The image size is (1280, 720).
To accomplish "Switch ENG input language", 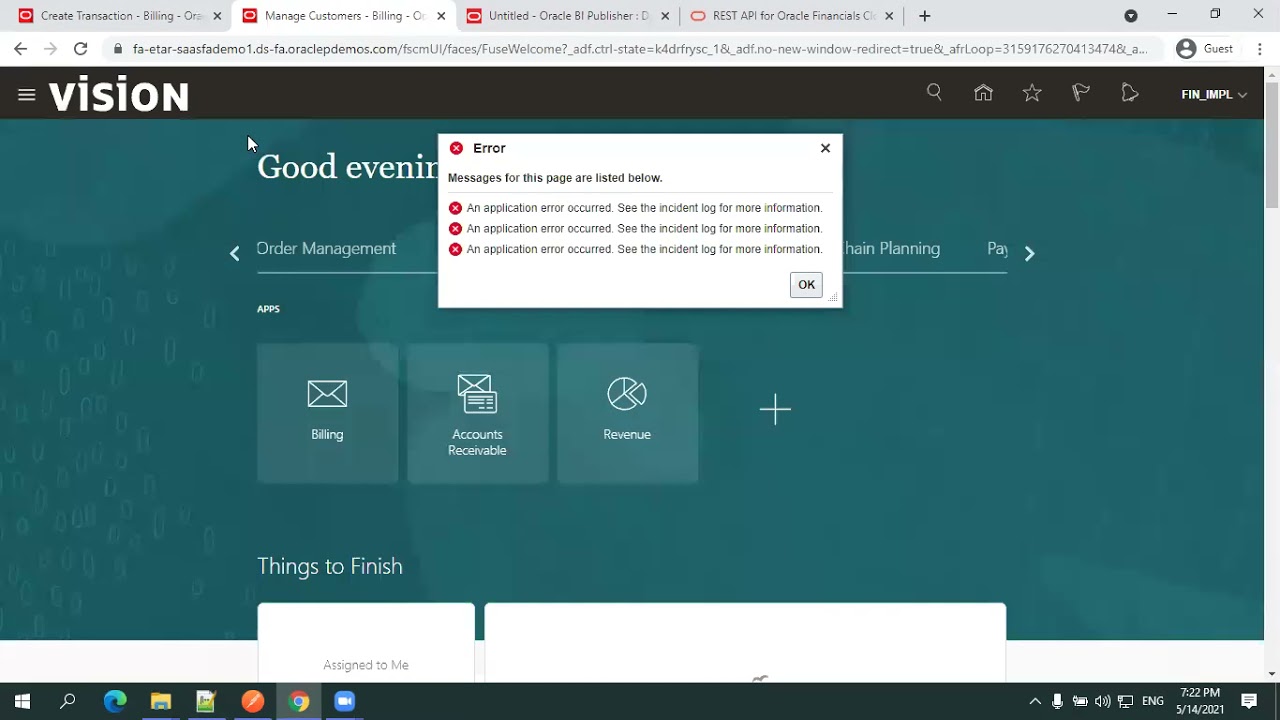I will [1153, 701].
